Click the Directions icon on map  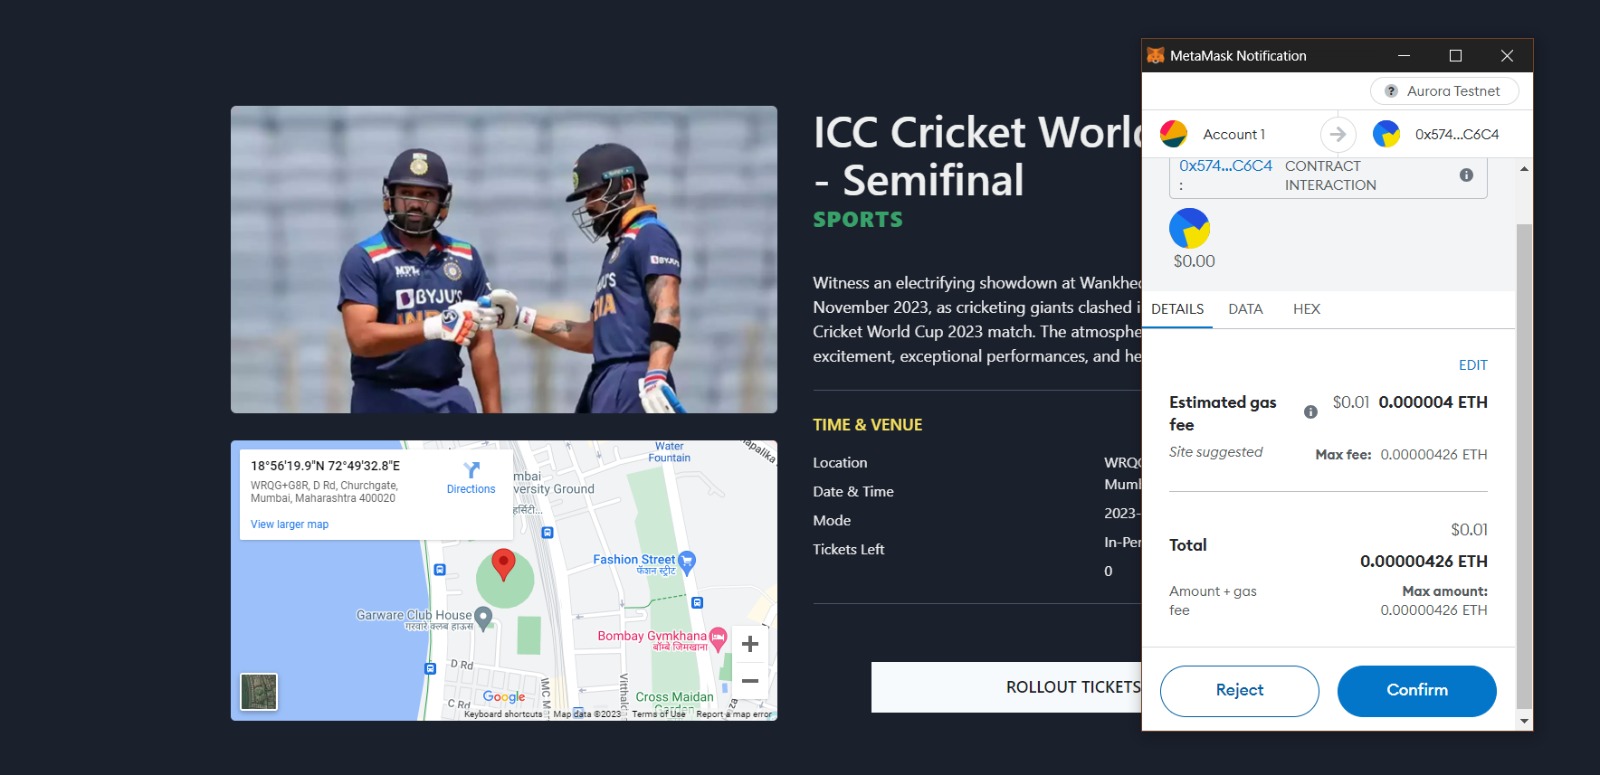[471, 470]
